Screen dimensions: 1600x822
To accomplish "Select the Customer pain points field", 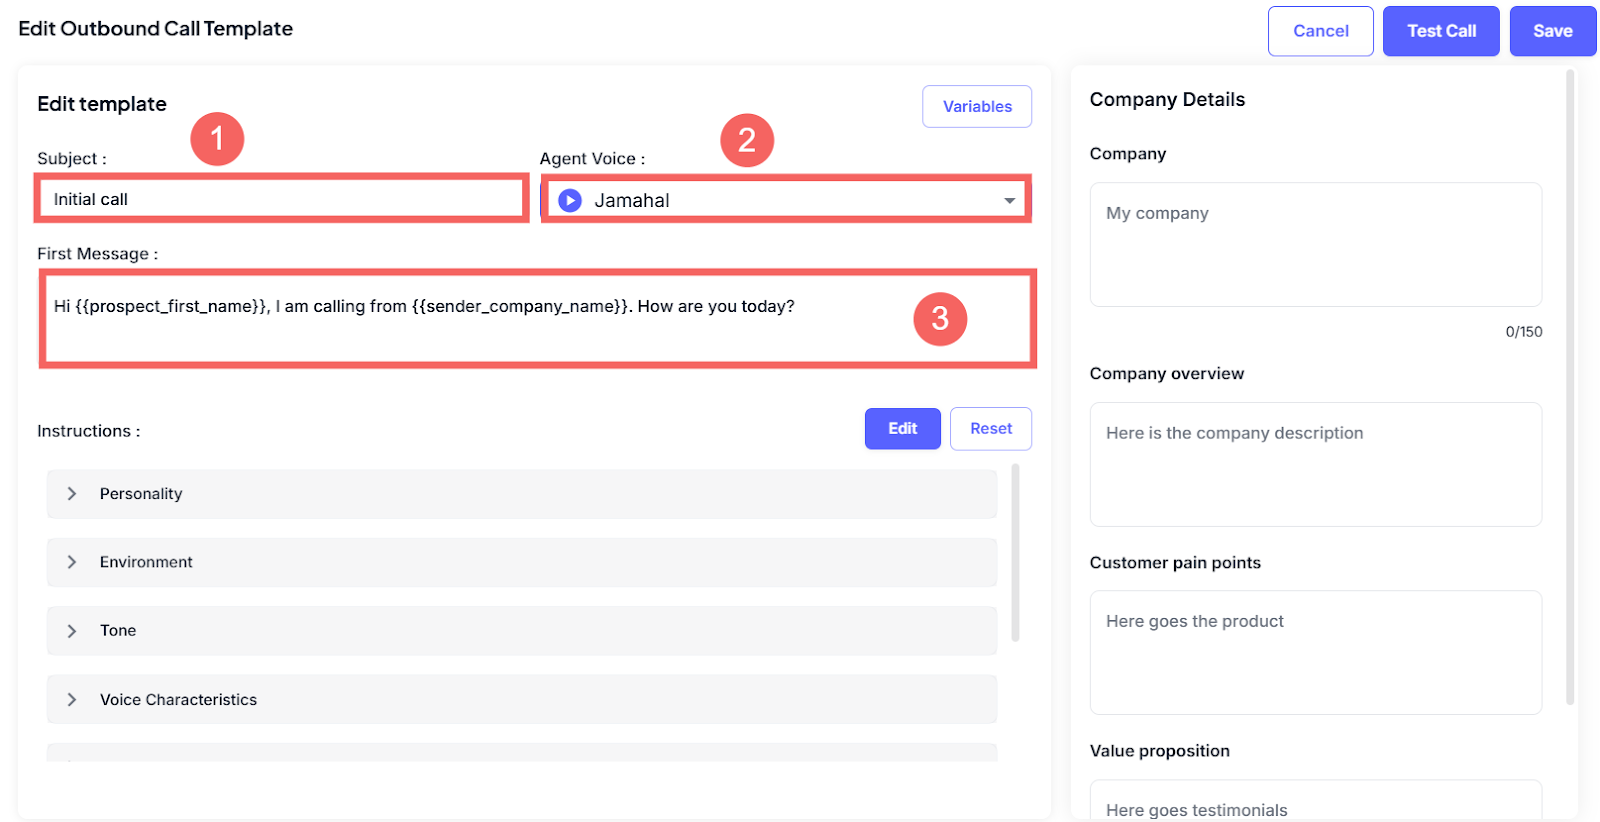I will click(x=1315, y=653).
